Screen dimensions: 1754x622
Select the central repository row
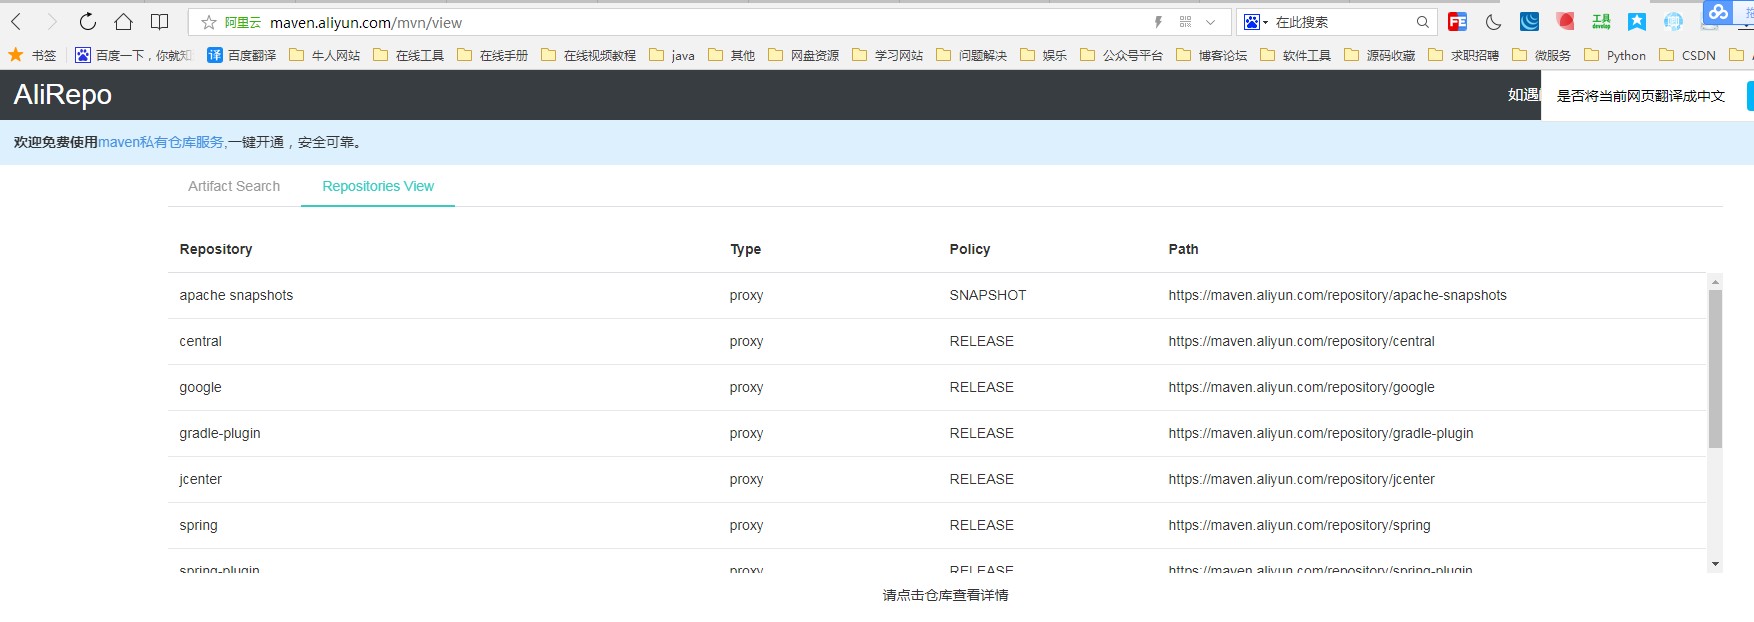click(937, 341)
